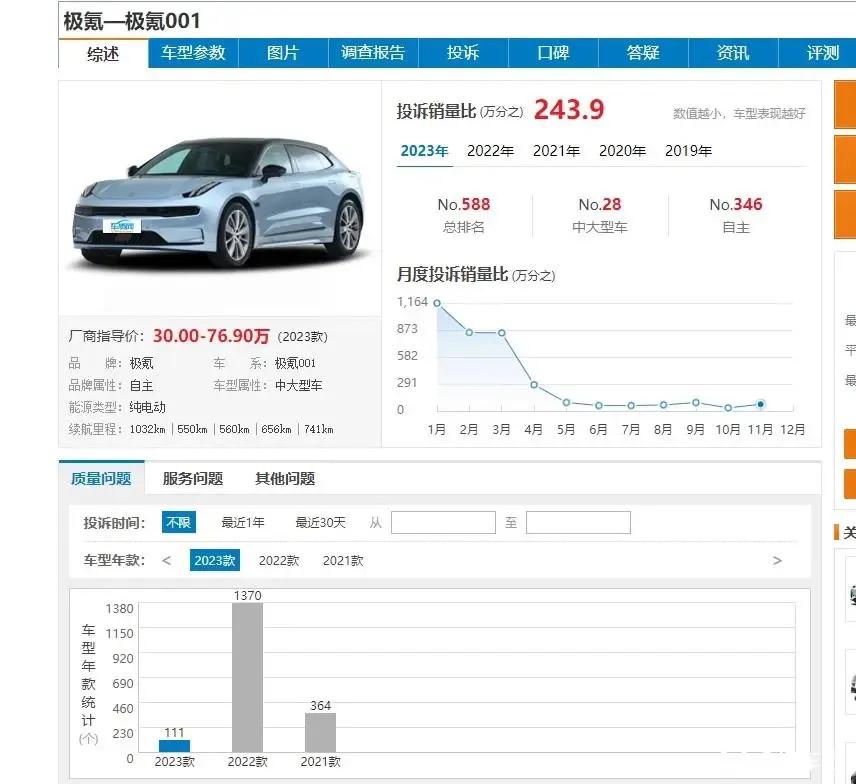Click the 2023款 bar showing 111
Screen dimensions: 856x784
(174, 746)
